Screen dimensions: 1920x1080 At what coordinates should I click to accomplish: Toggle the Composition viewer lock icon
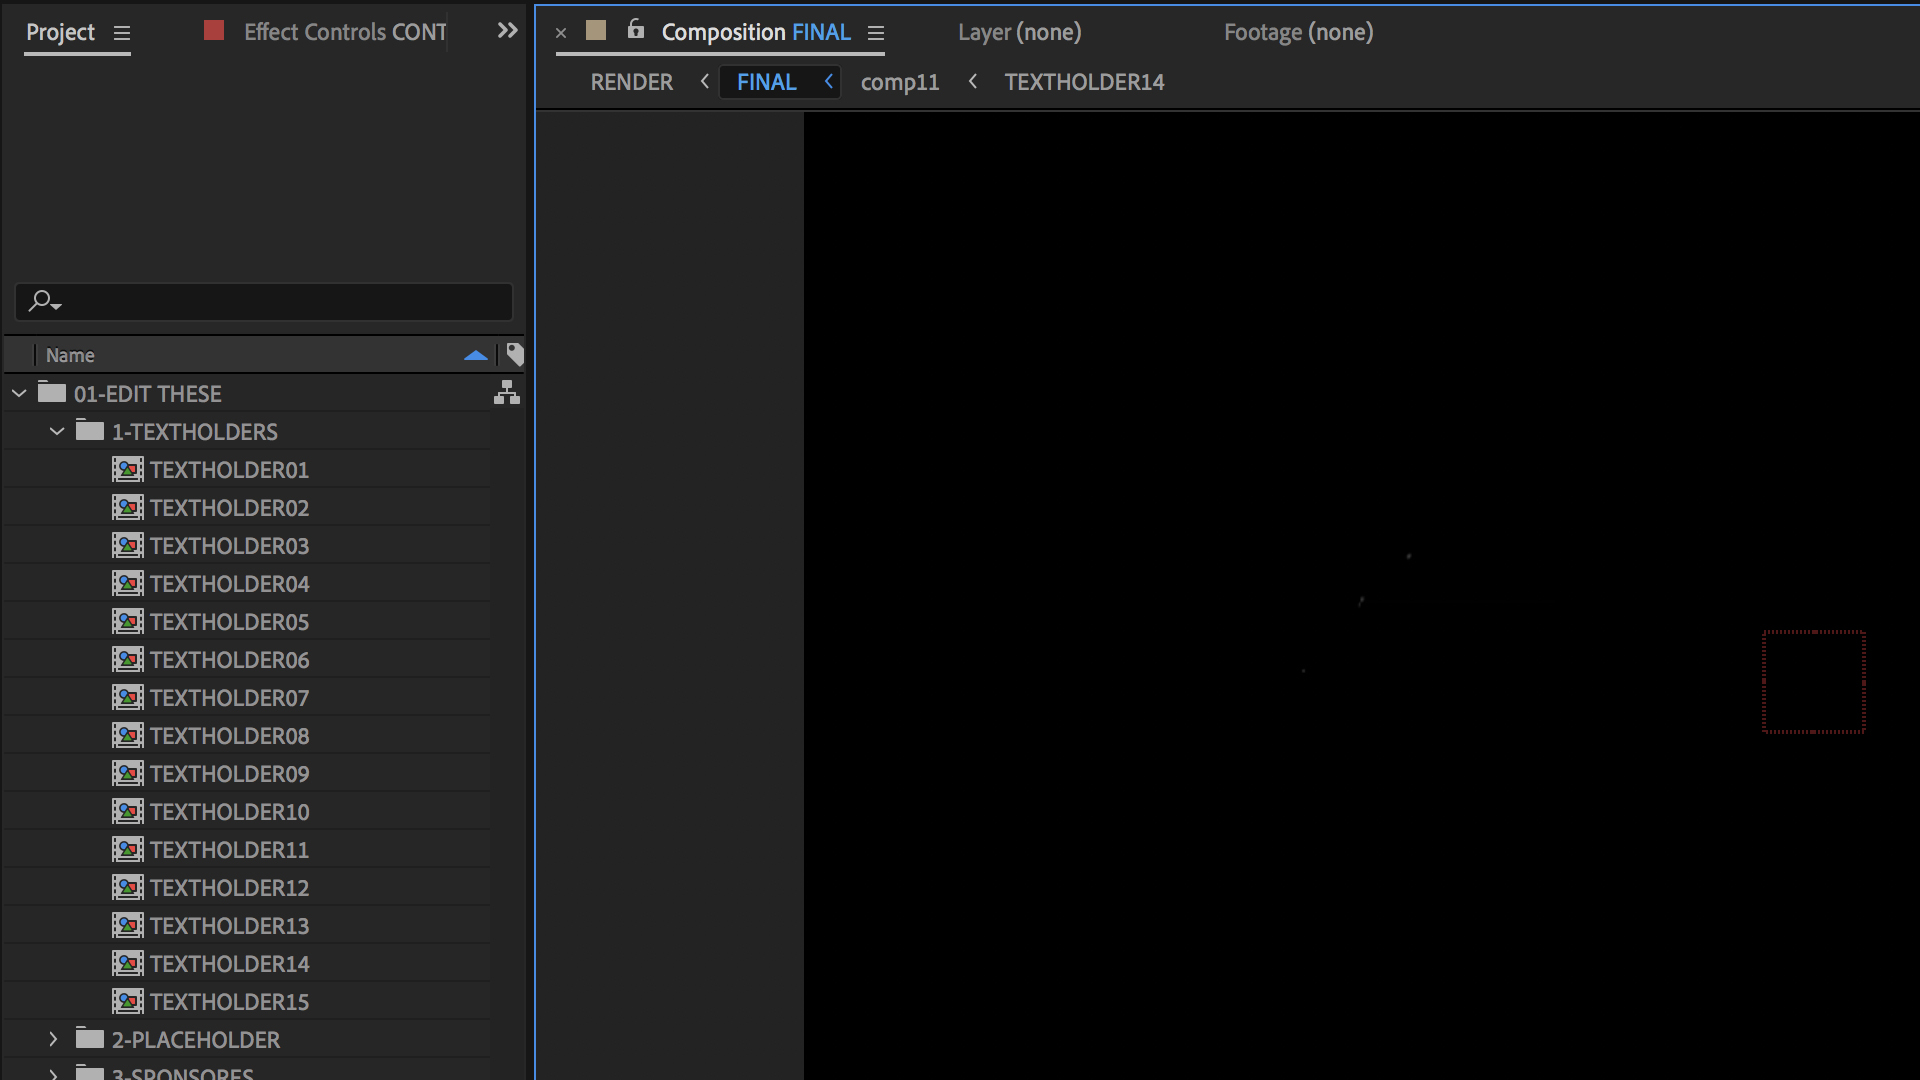[x=636, y=29]
